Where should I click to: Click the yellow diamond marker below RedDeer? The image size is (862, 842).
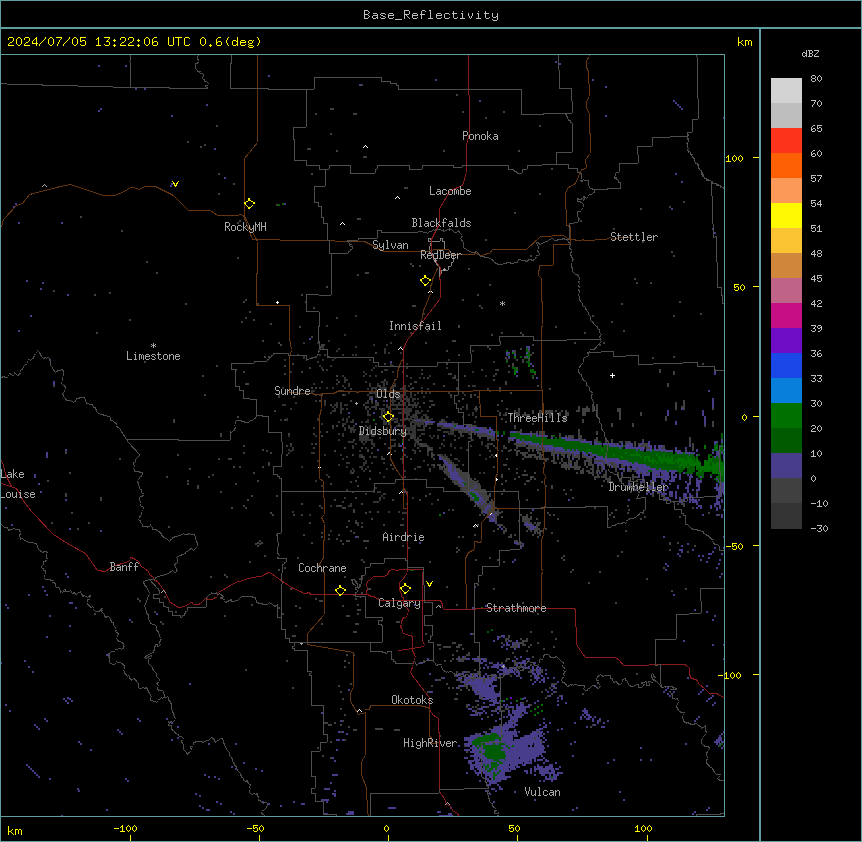point(426,281)
